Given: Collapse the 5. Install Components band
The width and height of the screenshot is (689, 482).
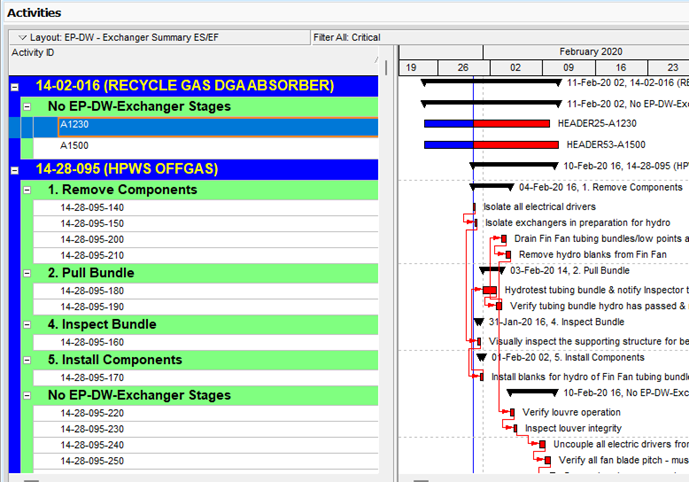Looking at the screenshot, I should [x=27, y=359].
